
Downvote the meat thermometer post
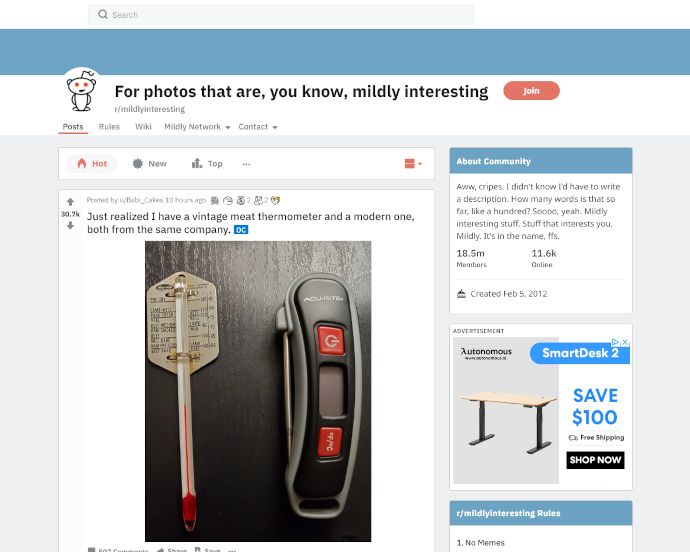pos(70,226)
